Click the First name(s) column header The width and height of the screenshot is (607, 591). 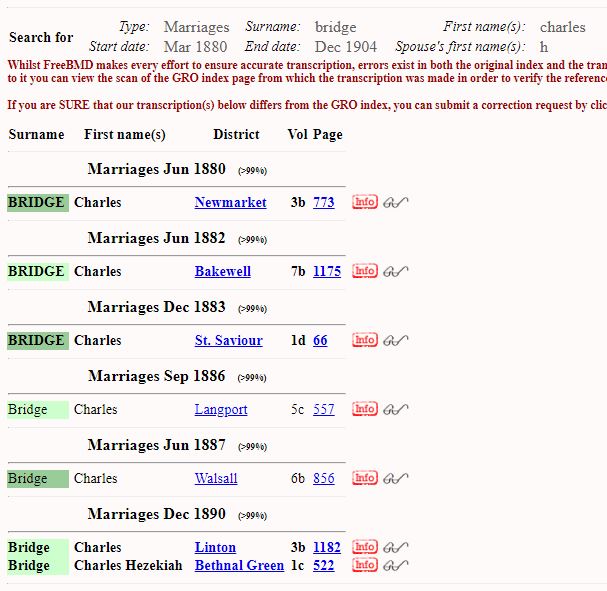pos(125,134)
